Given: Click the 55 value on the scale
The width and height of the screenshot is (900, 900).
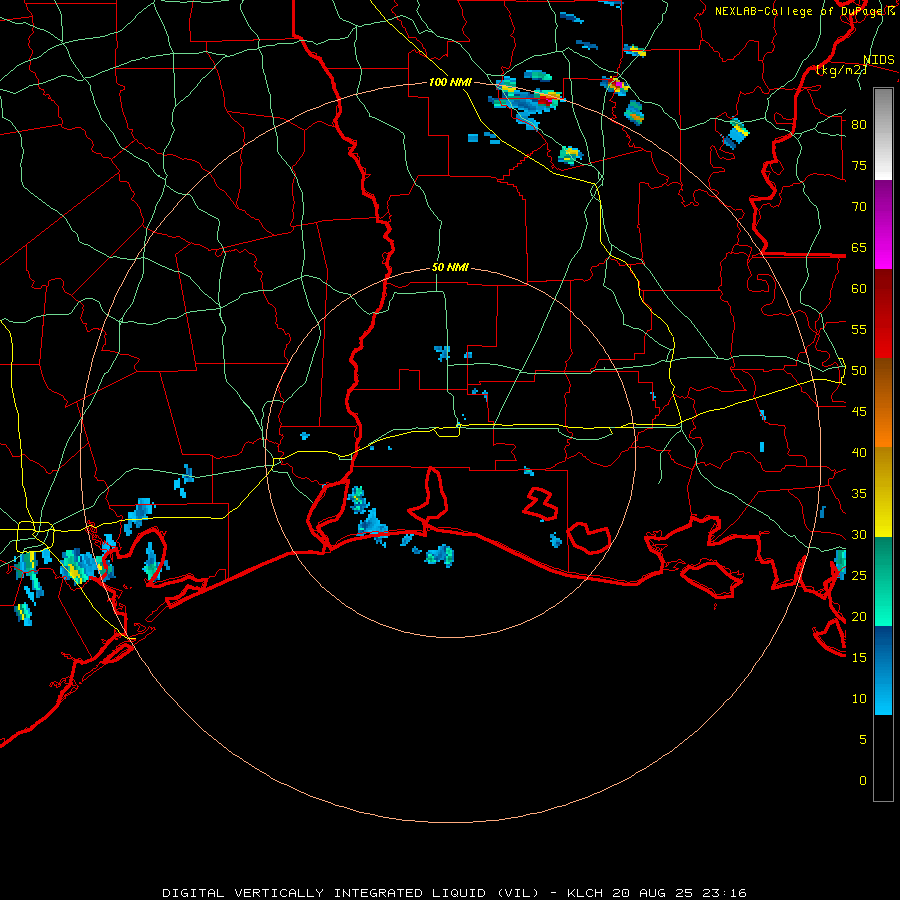Looking at the screenshot, I should point(859,329).
